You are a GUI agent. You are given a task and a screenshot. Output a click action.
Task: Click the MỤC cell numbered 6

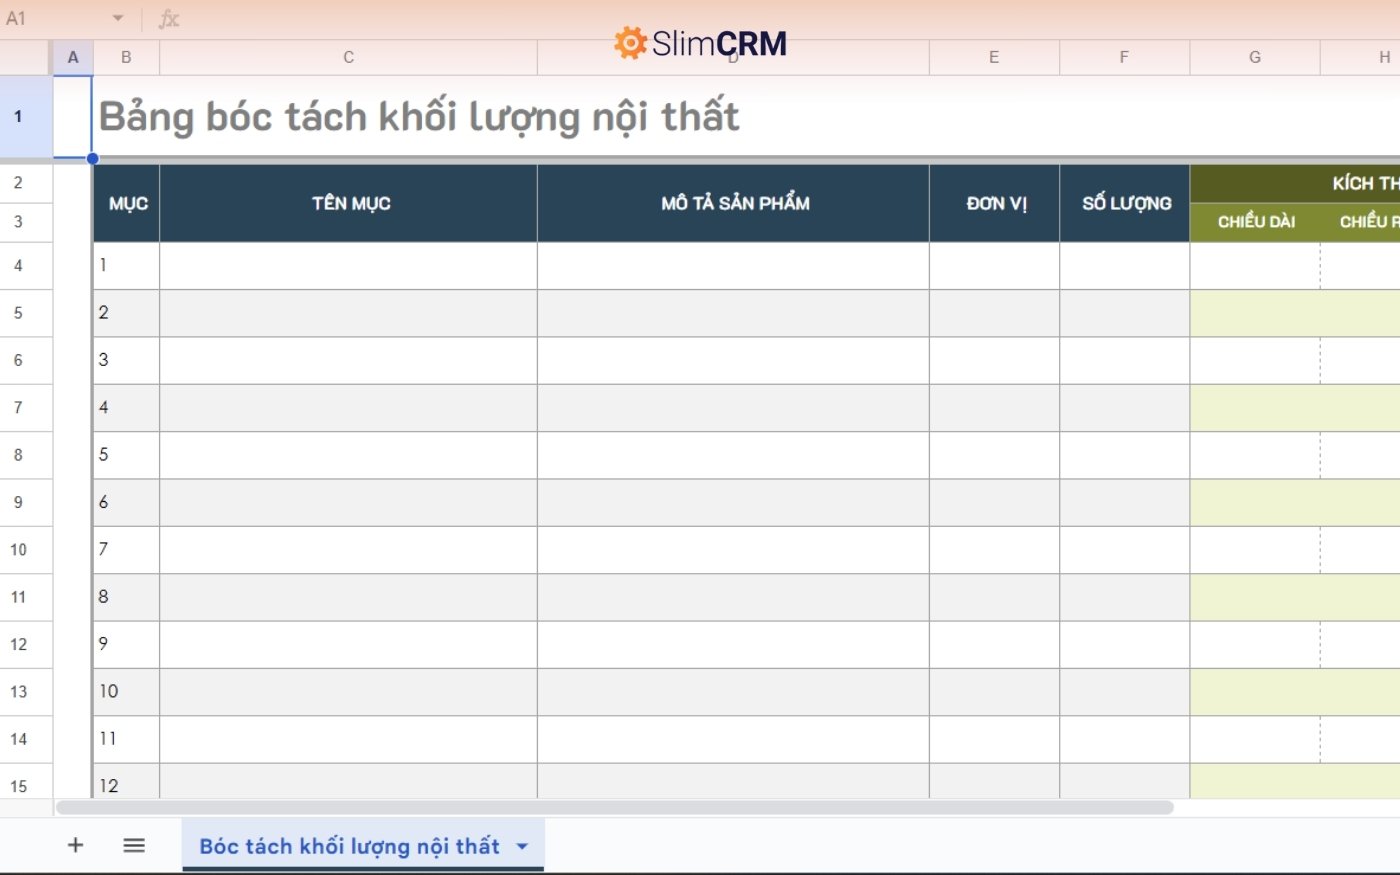point(127,502)
